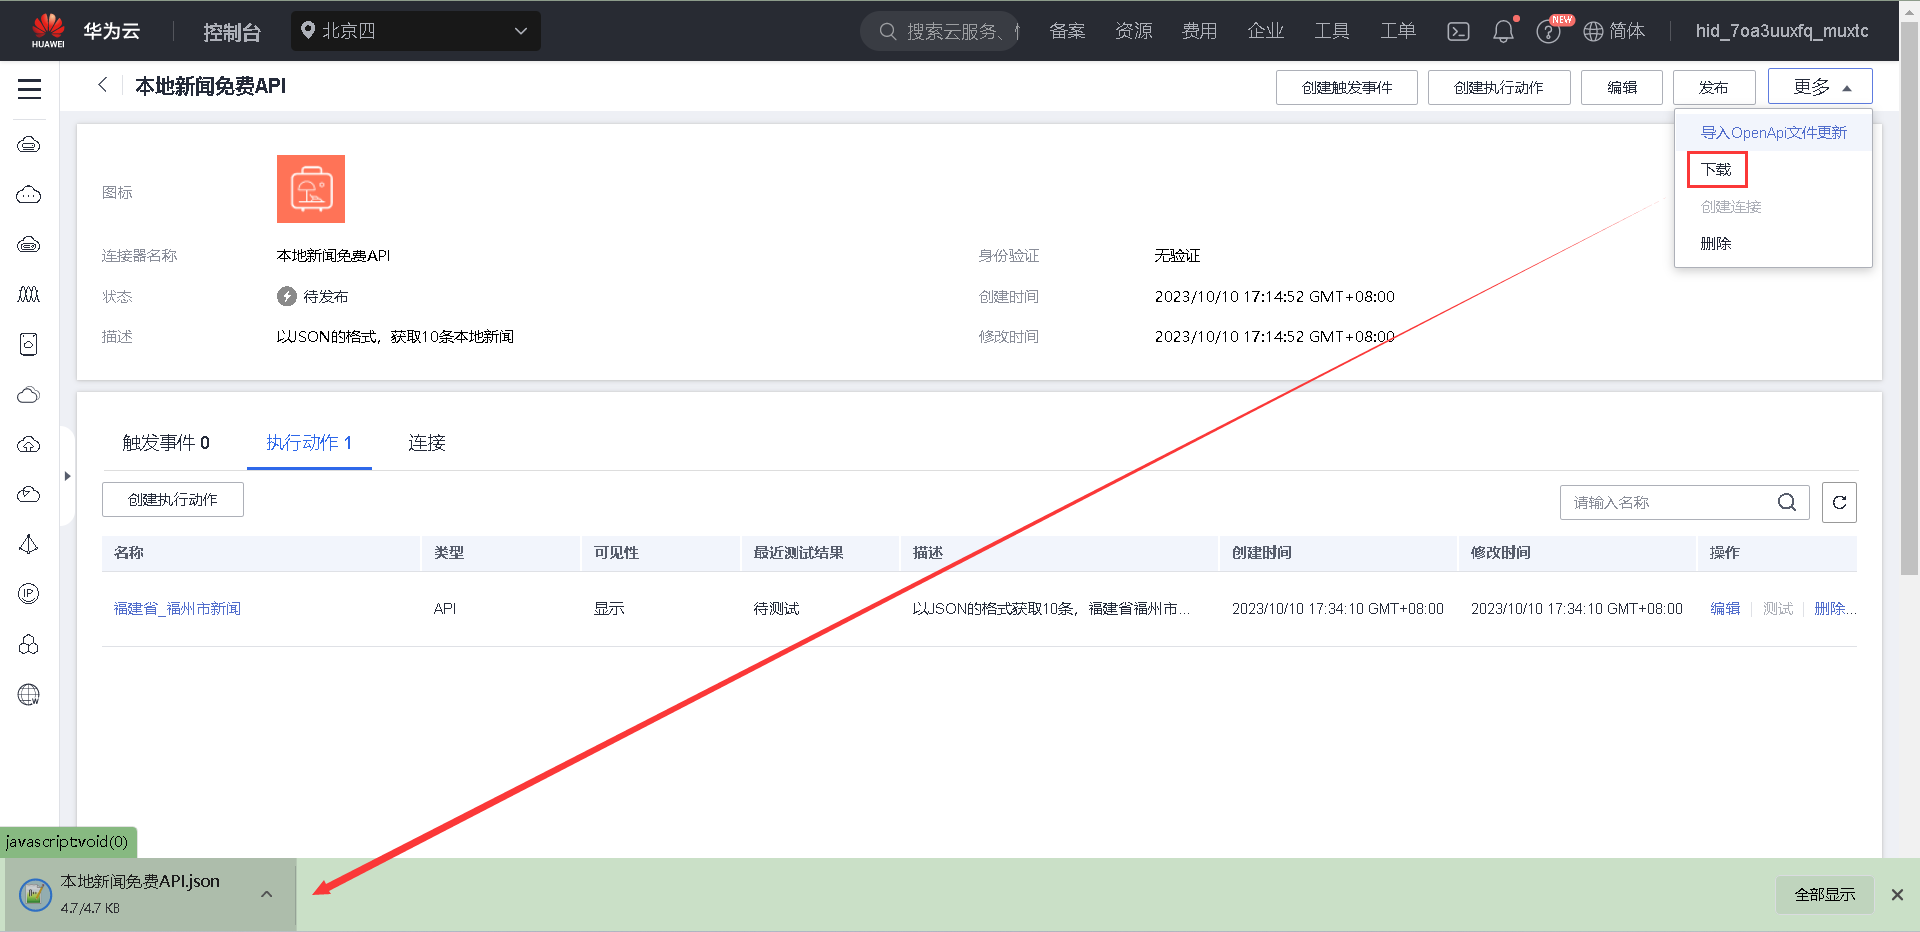This screenshot has width=1920, height=932.
Task: Click the vertical page scrollbar
Action: pos(1909,300)
